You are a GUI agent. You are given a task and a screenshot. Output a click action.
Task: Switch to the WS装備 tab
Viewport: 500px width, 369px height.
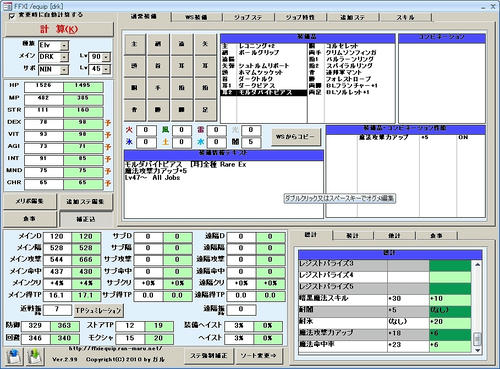196,17
